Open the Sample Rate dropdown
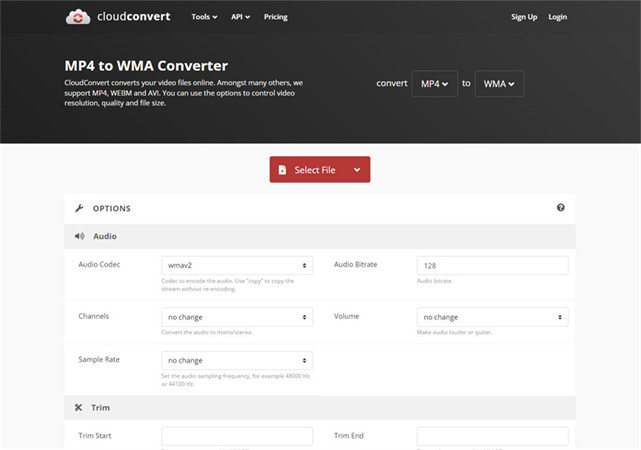641x450 pixels. [x=237, y=360]
